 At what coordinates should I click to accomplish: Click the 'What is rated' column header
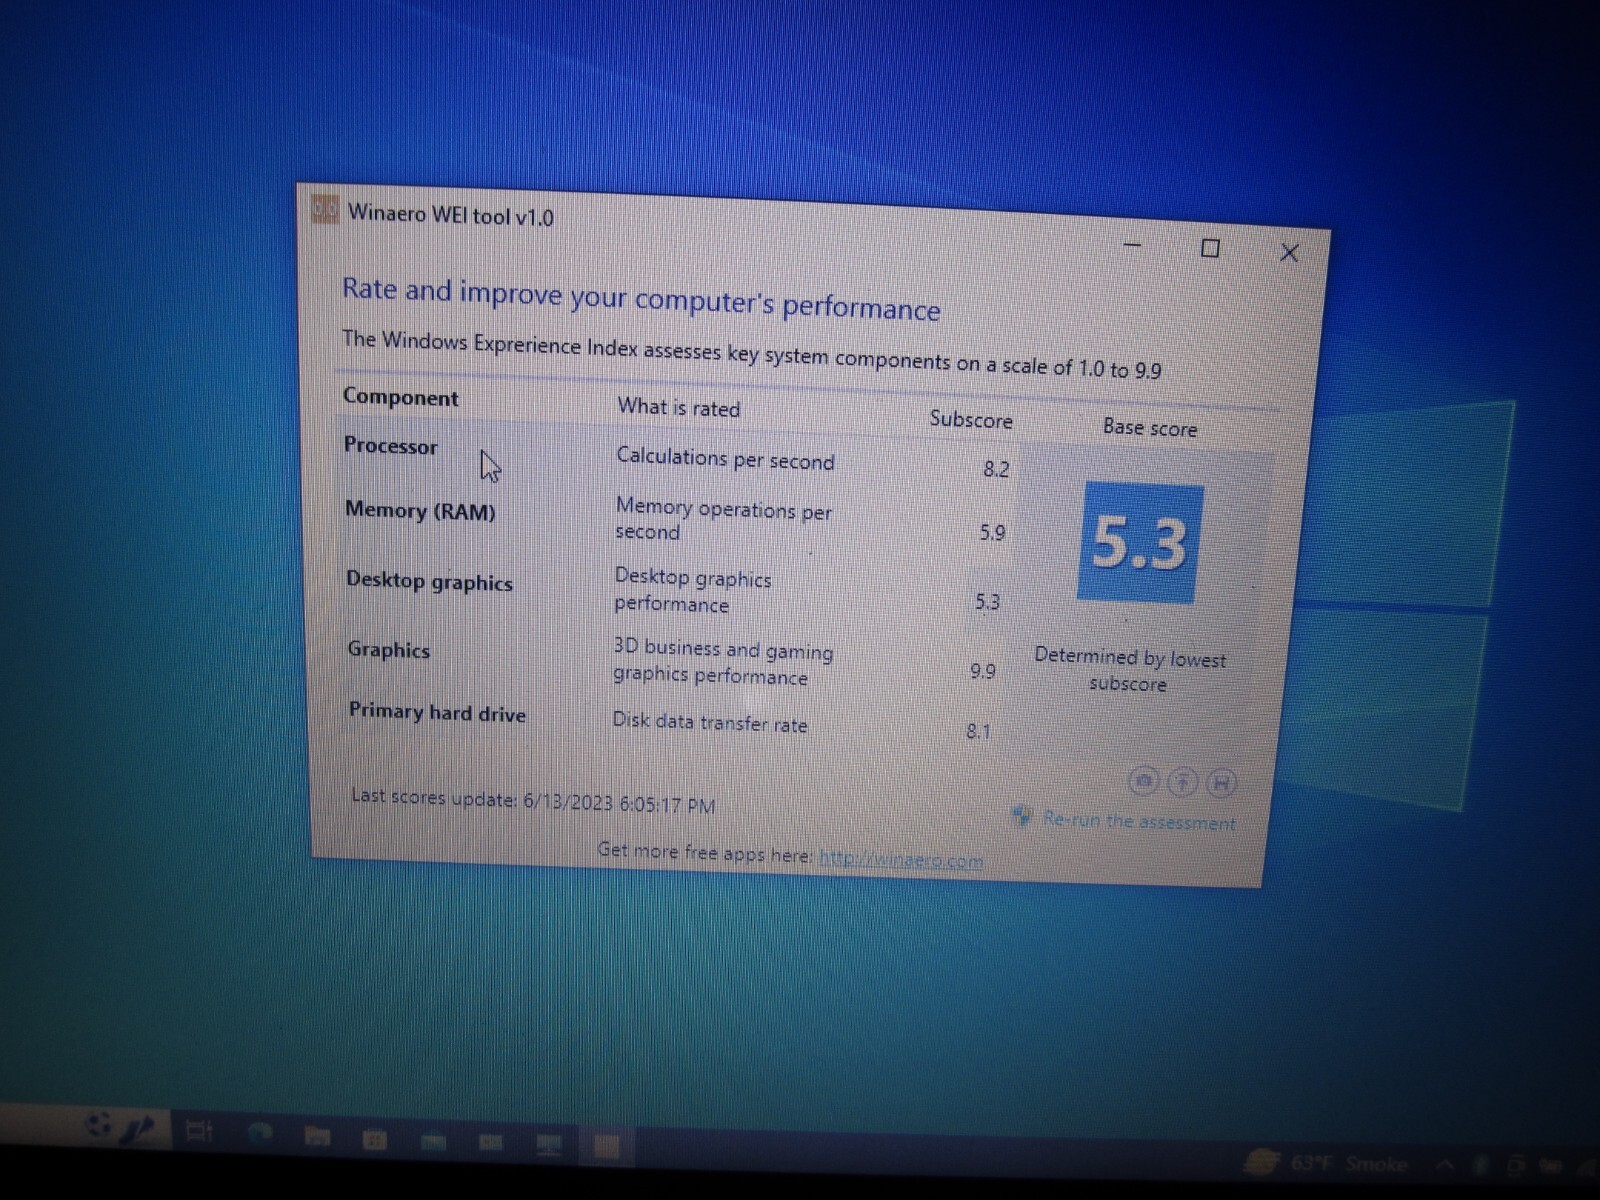tap(679, 408)
